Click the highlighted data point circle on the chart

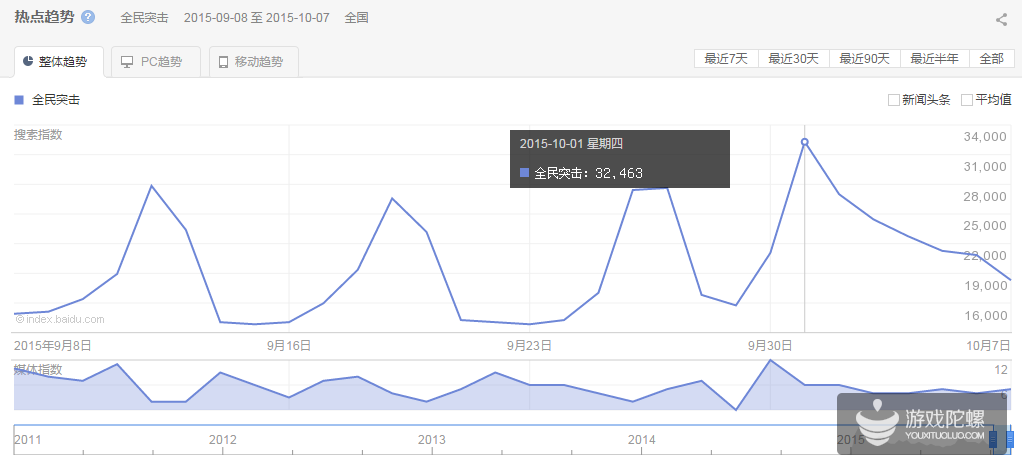pyautogui.click(x=805, y=142)
